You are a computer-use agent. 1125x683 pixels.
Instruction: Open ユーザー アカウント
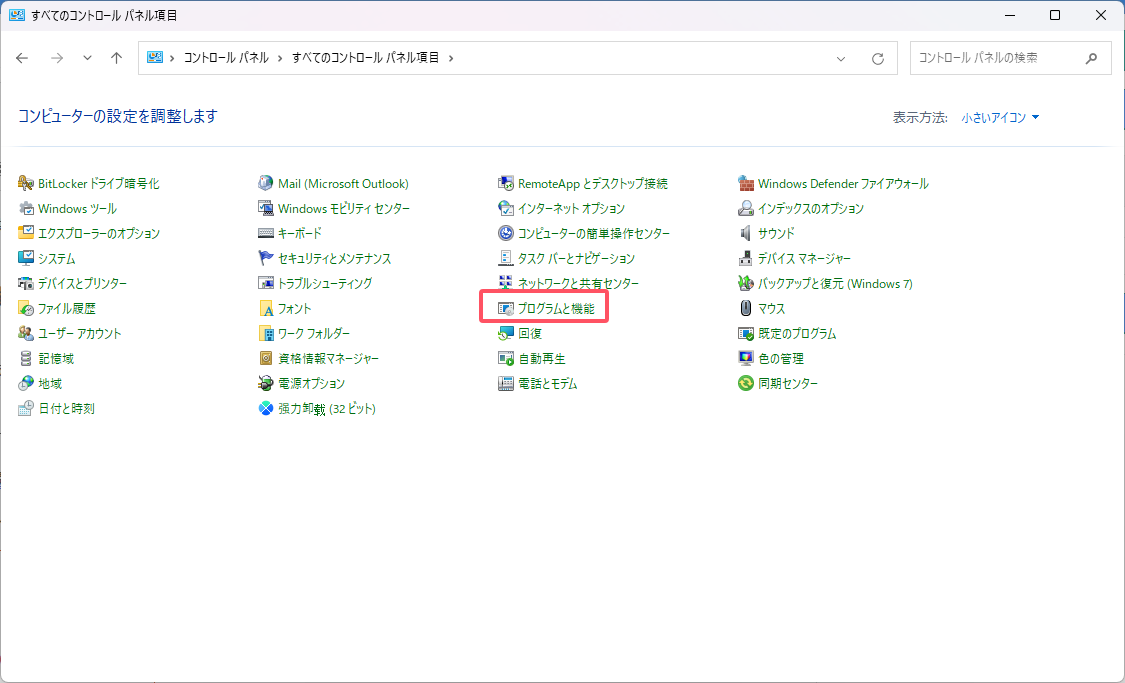(x=78, y=333)
